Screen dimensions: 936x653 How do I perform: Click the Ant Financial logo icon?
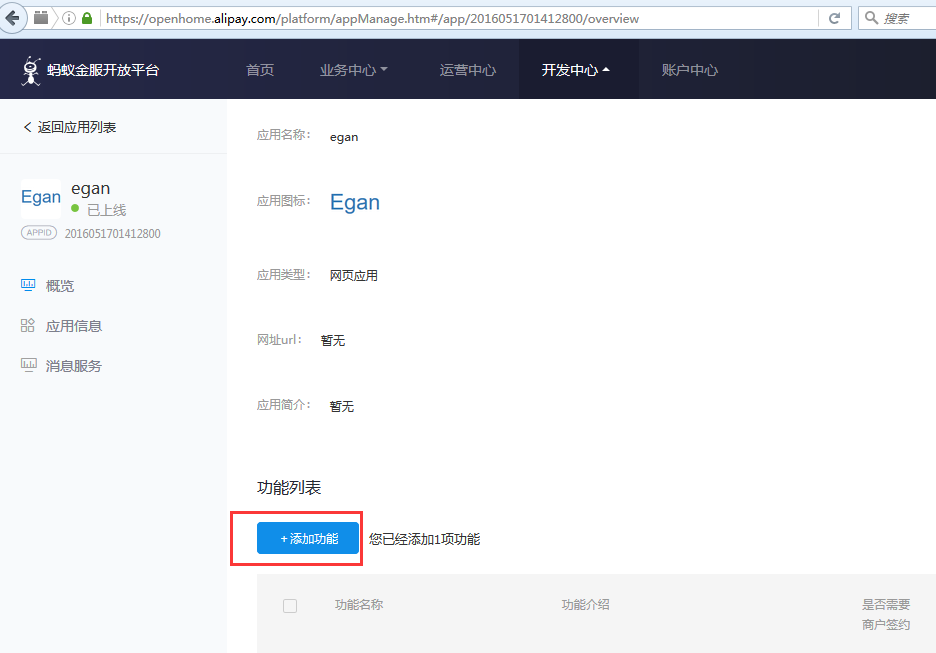[31, 71]
